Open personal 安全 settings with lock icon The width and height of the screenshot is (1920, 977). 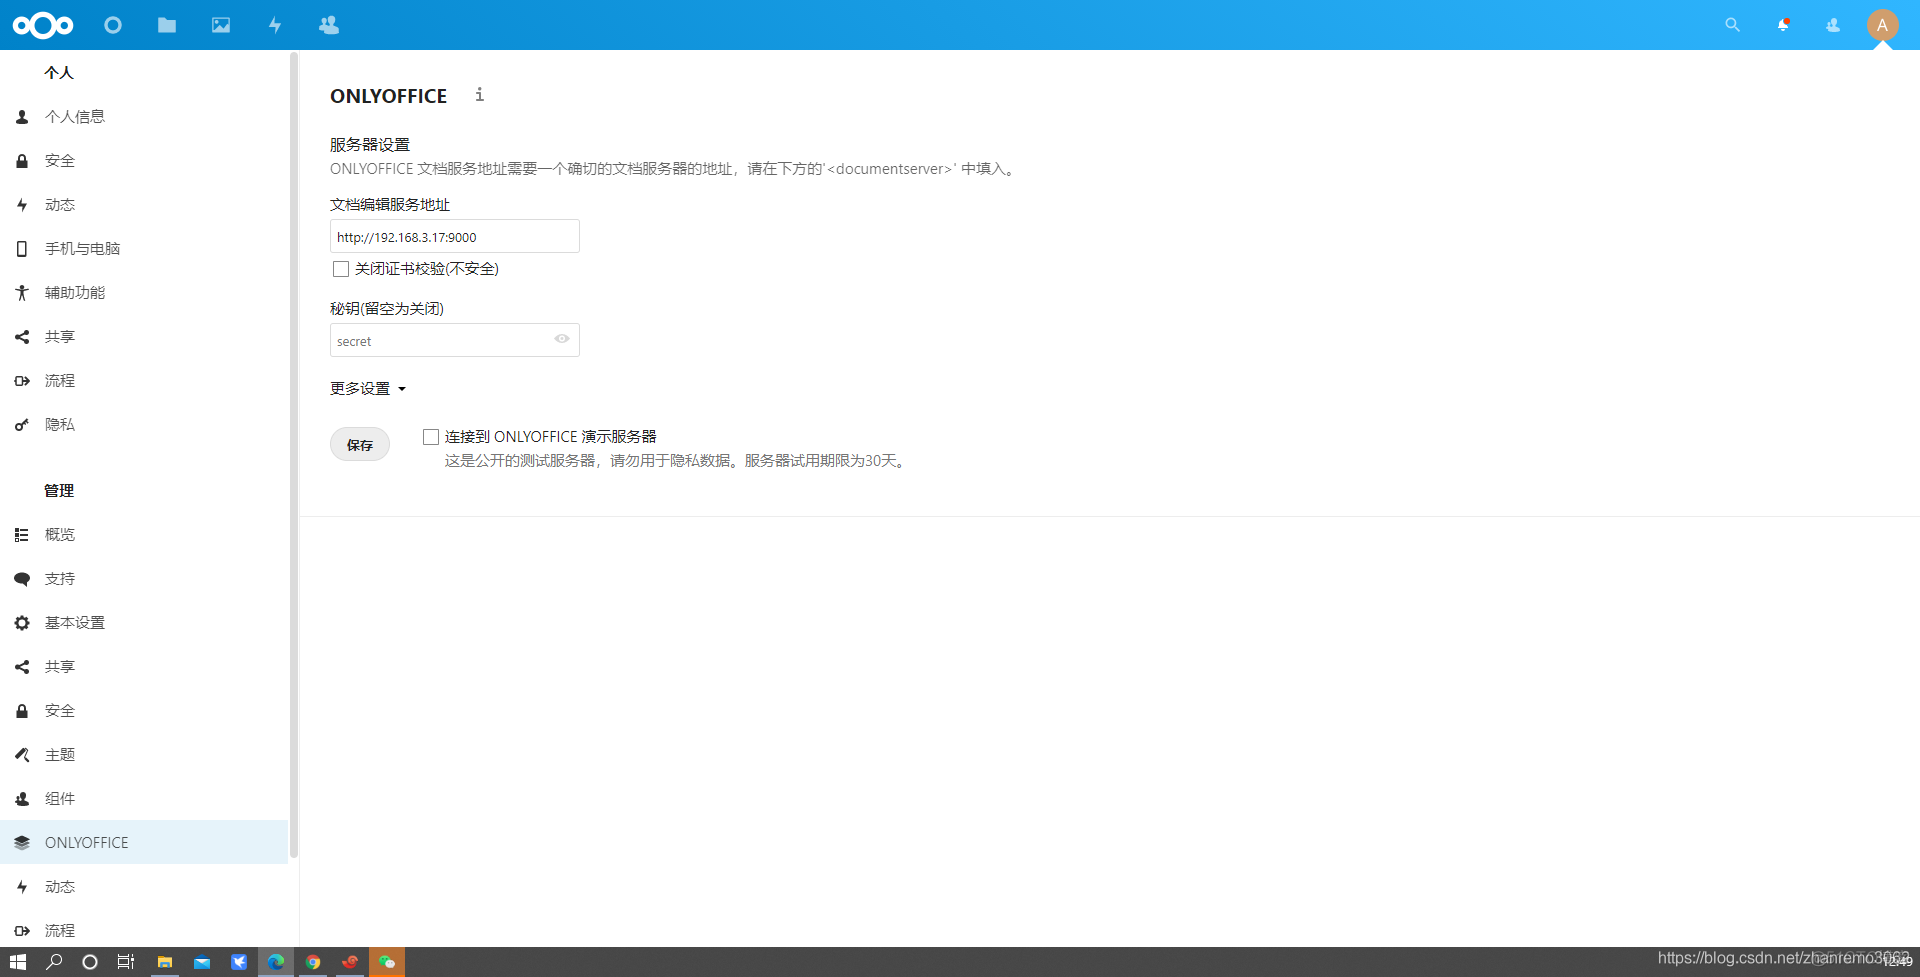click(x=144, y=161)
